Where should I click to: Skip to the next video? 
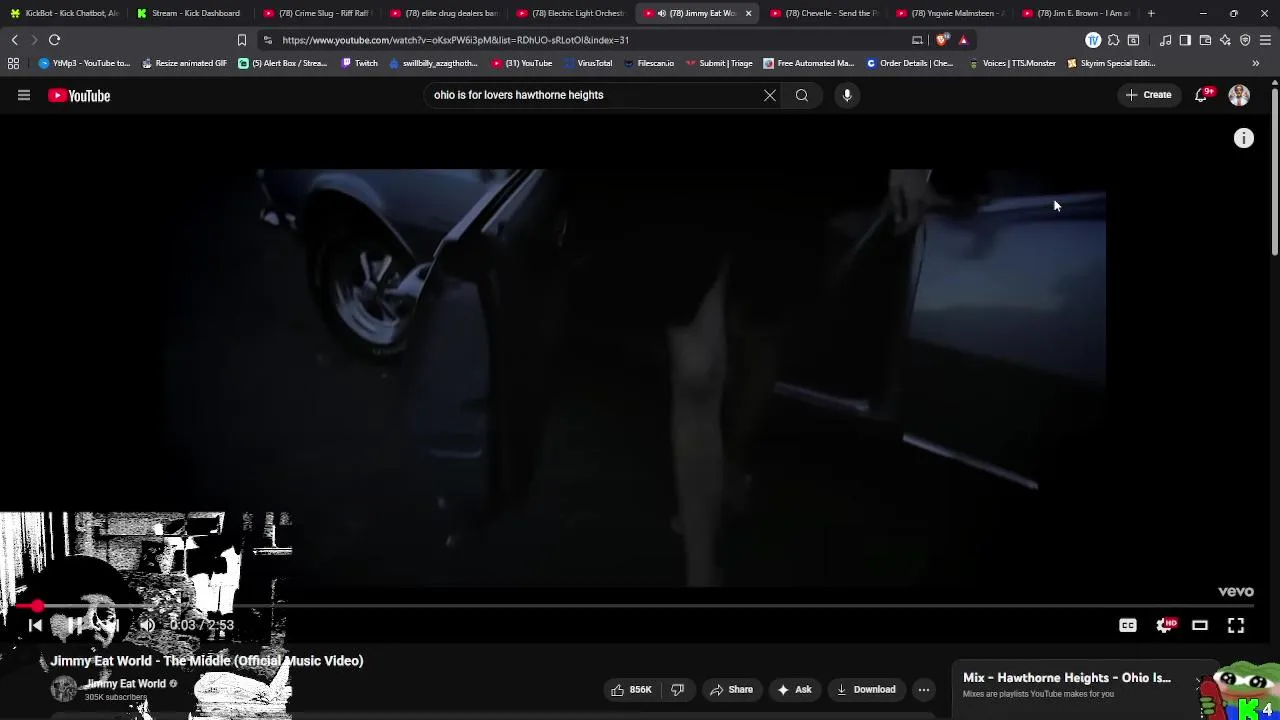110,625
